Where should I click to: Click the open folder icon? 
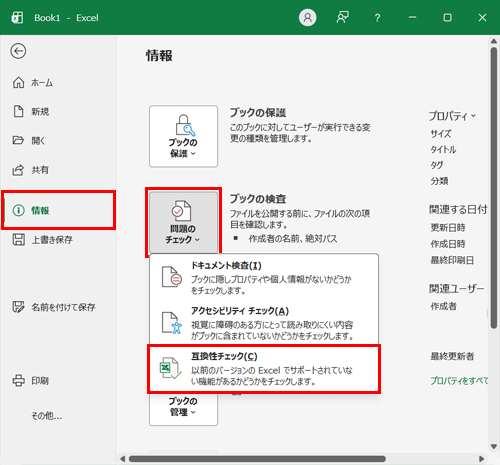18,140
